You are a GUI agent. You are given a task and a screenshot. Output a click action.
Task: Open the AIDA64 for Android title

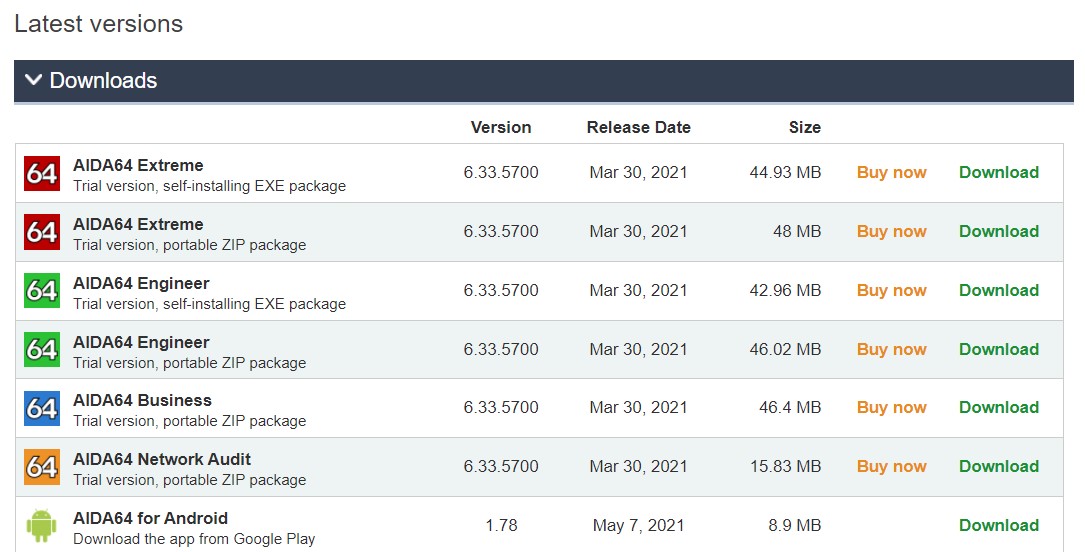coord(150,518)
